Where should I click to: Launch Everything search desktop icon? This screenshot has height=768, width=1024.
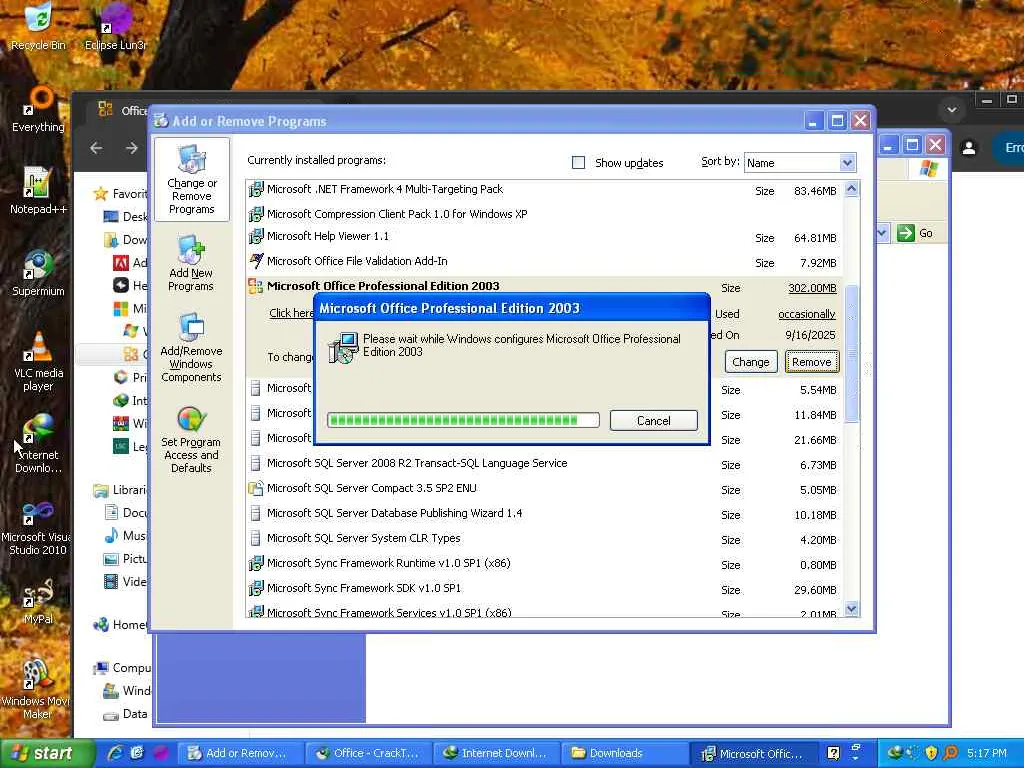[x=38, y=108]
